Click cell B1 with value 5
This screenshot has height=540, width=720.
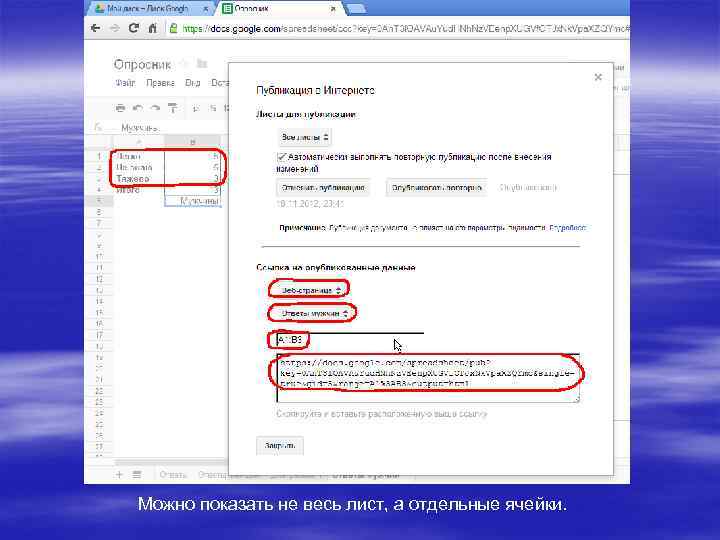click(x=193, y=156)
